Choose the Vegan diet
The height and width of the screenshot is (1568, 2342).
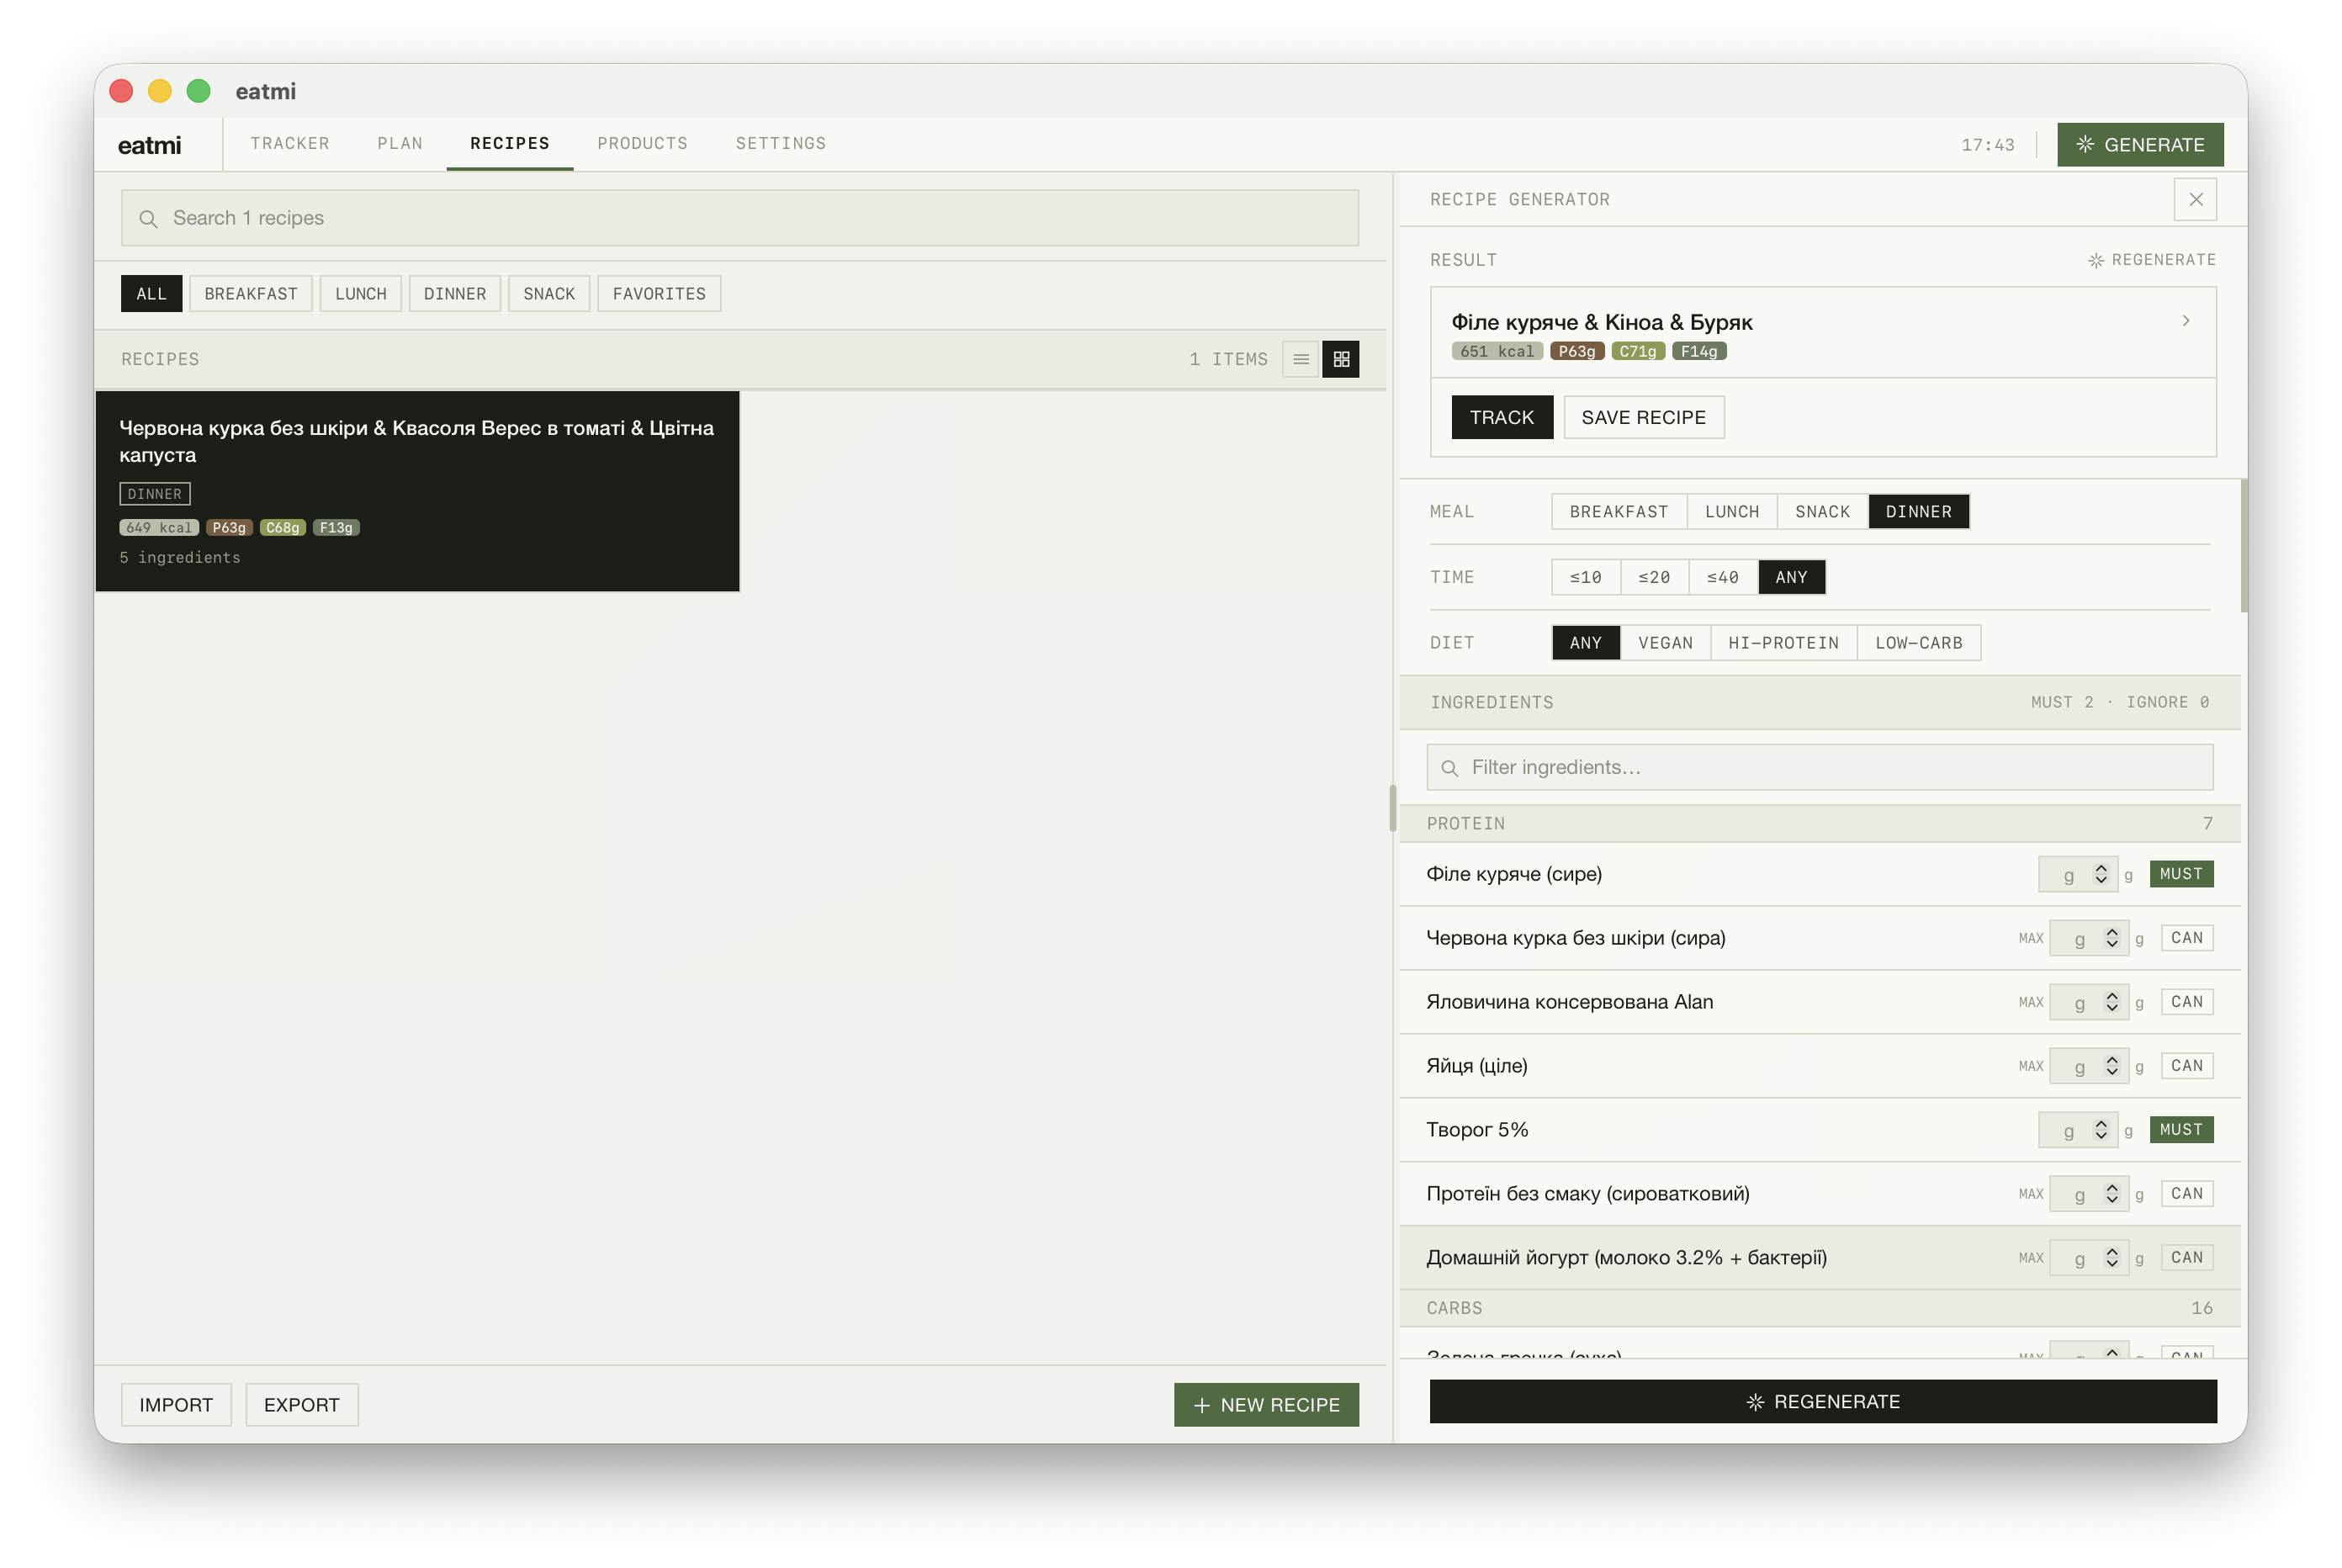click(1666, 643)
